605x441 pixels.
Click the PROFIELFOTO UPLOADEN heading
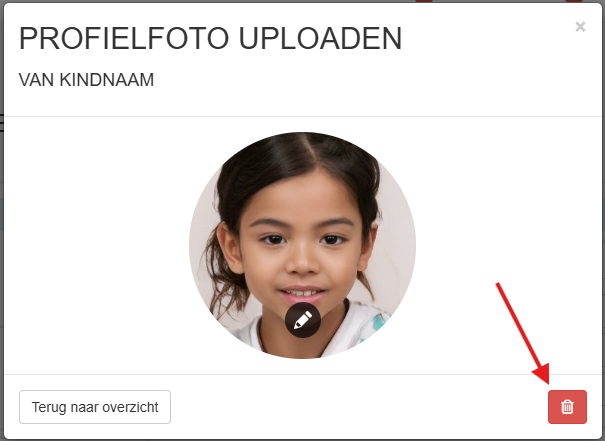click(210, 39)
